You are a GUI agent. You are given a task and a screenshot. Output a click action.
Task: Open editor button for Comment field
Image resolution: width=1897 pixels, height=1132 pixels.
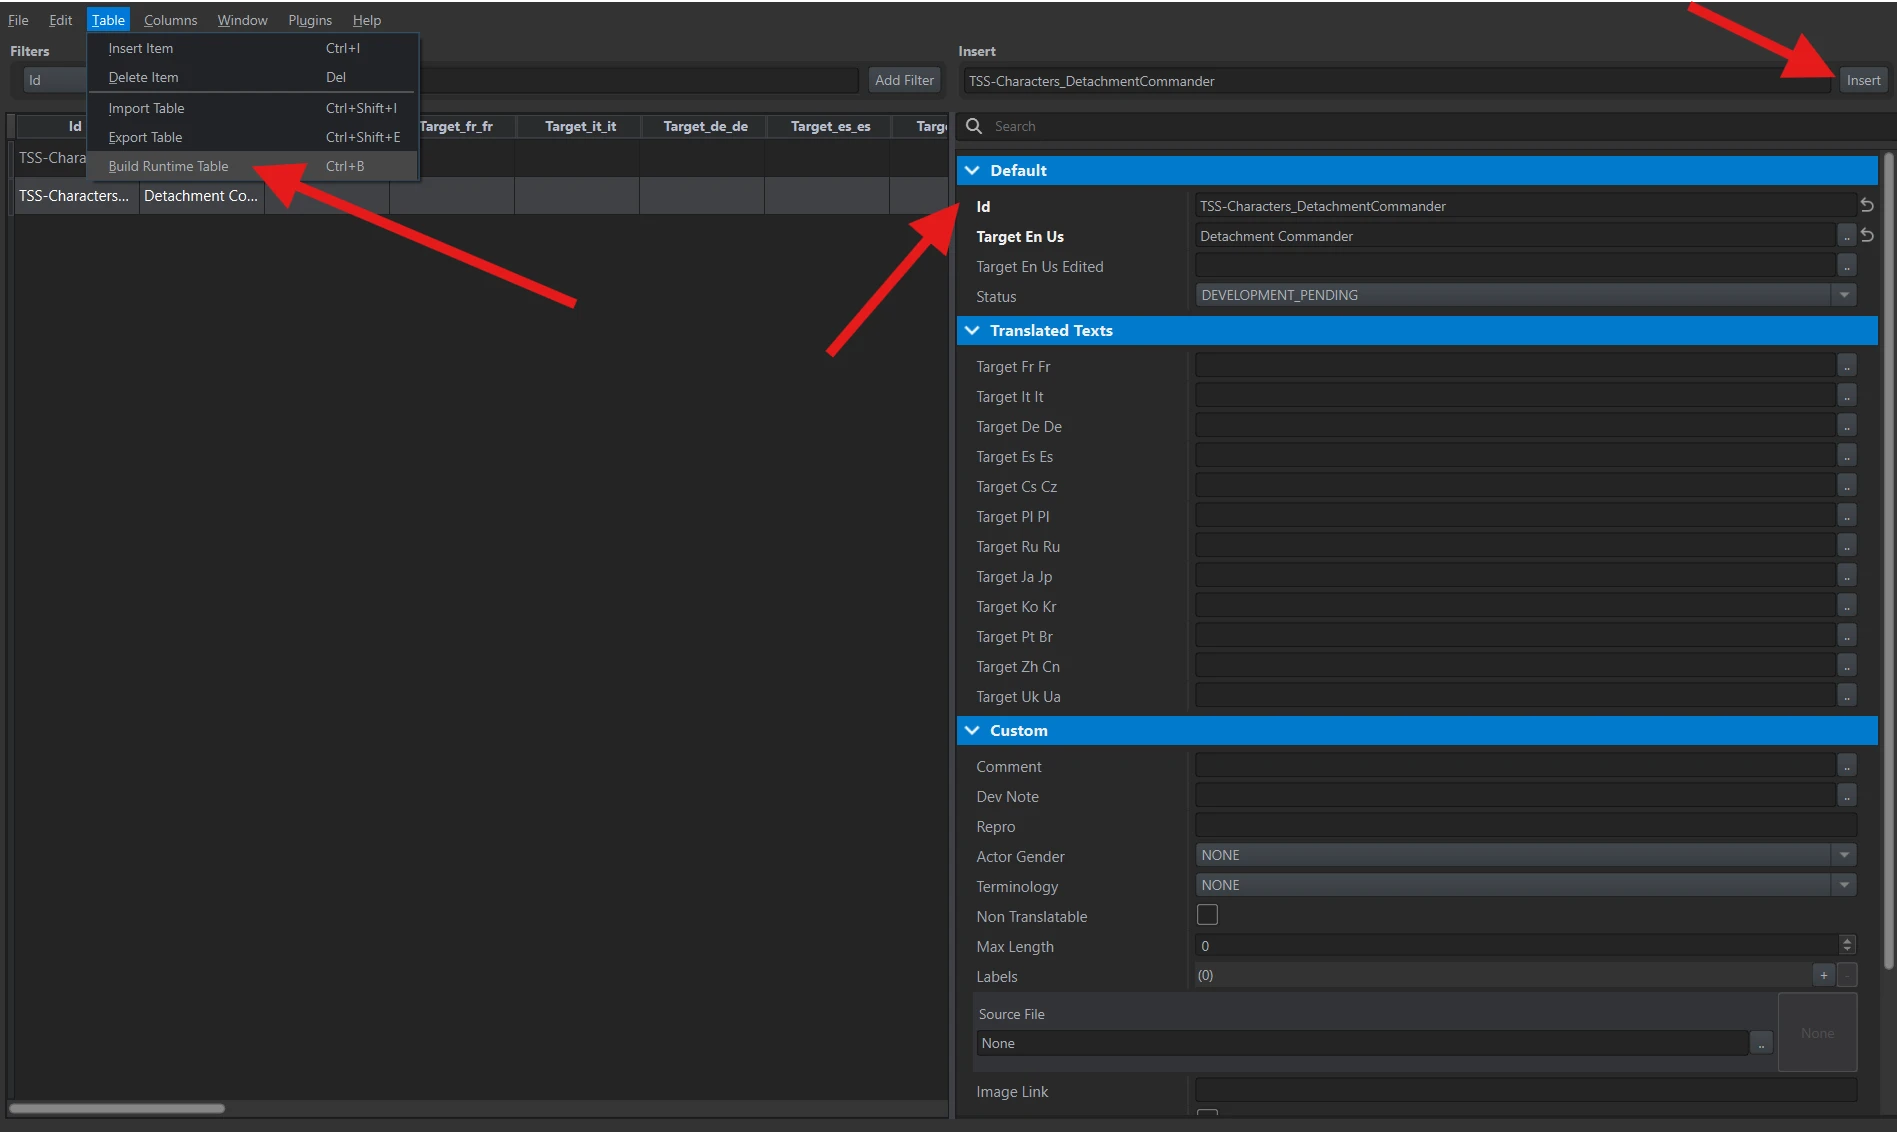click(1847, 766)
